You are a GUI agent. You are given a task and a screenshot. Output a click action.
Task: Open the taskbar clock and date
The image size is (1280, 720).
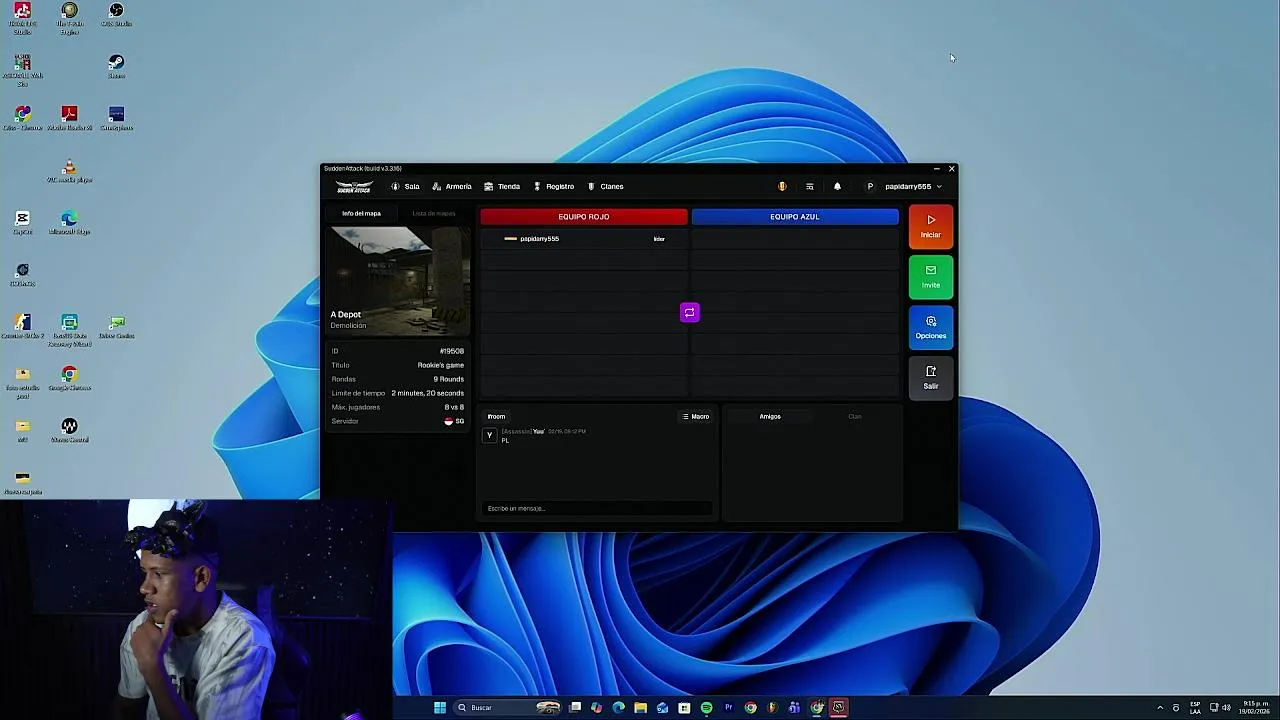1256,707
